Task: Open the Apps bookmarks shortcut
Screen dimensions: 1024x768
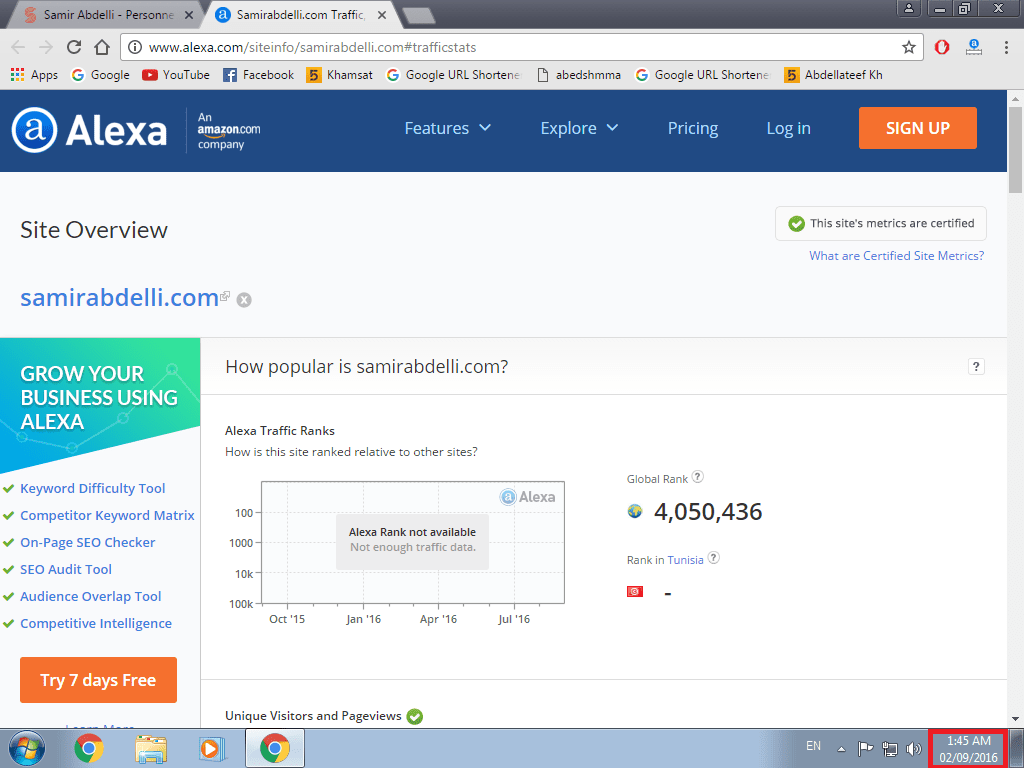Action: tap(34, 75)
